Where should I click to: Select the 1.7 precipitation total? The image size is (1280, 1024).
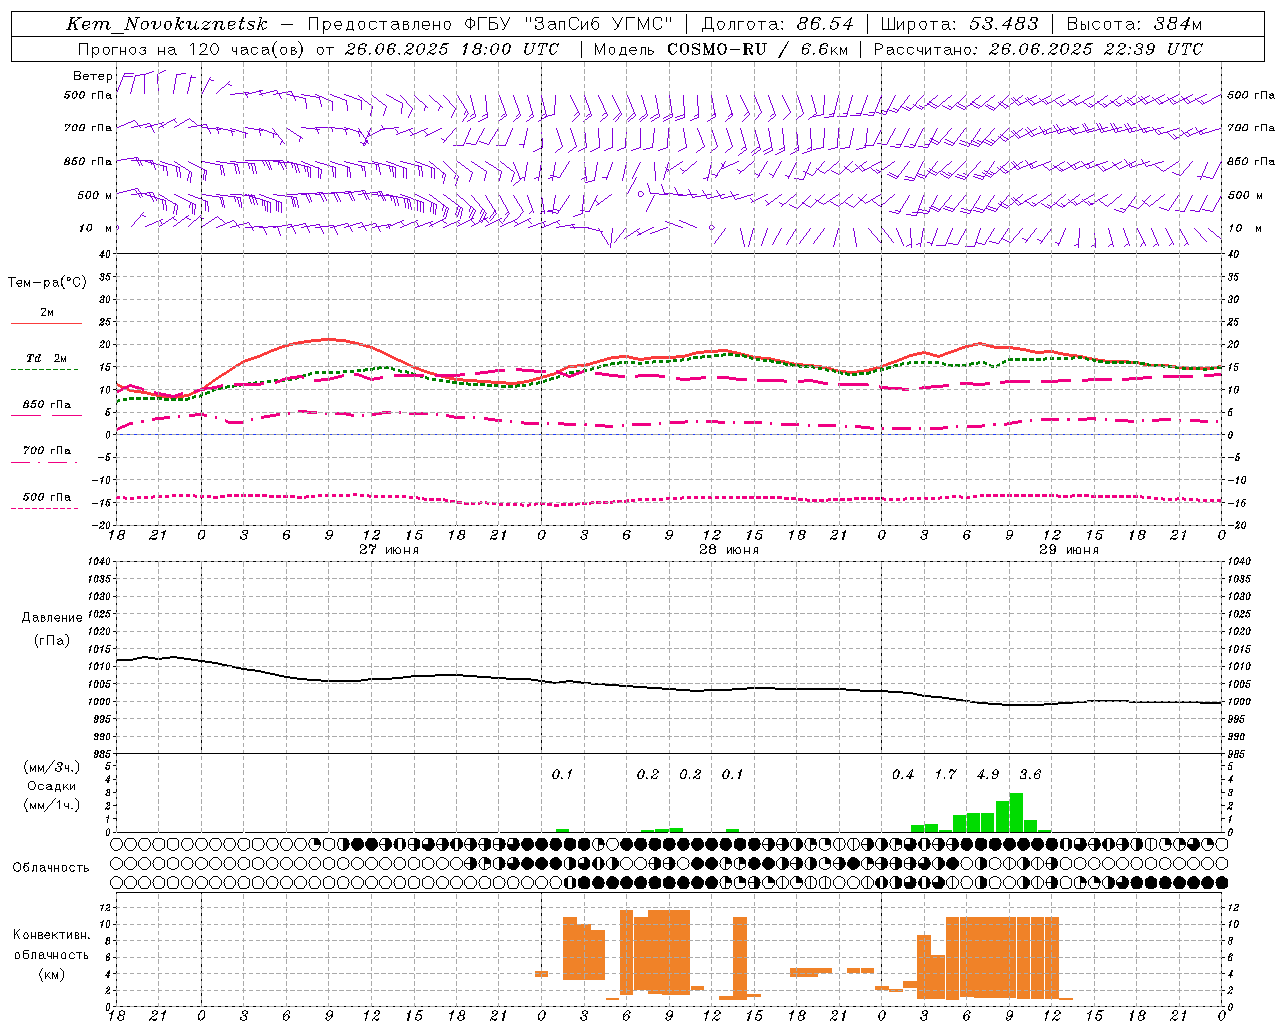945,775
